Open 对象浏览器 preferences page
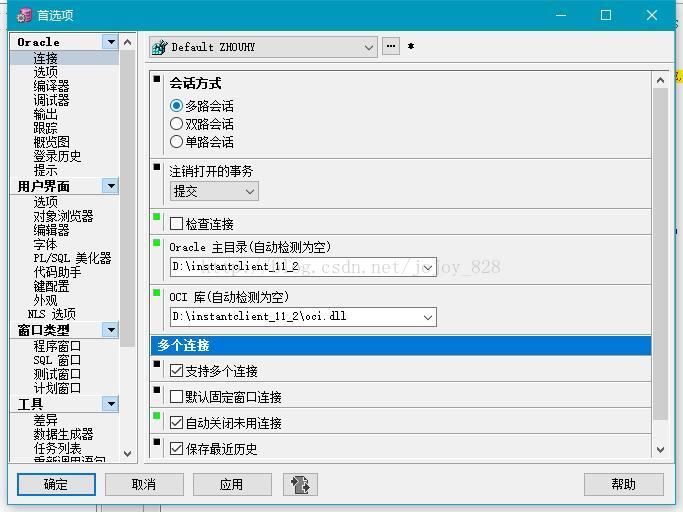The image size is (683, 512). click(63, 216)
